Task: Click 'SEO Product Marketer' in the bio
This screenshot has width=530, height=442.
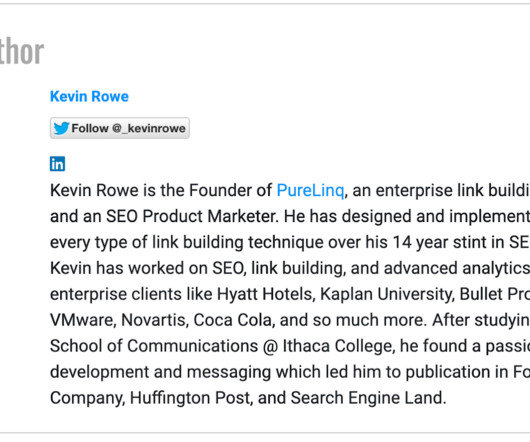Action: 191,216
